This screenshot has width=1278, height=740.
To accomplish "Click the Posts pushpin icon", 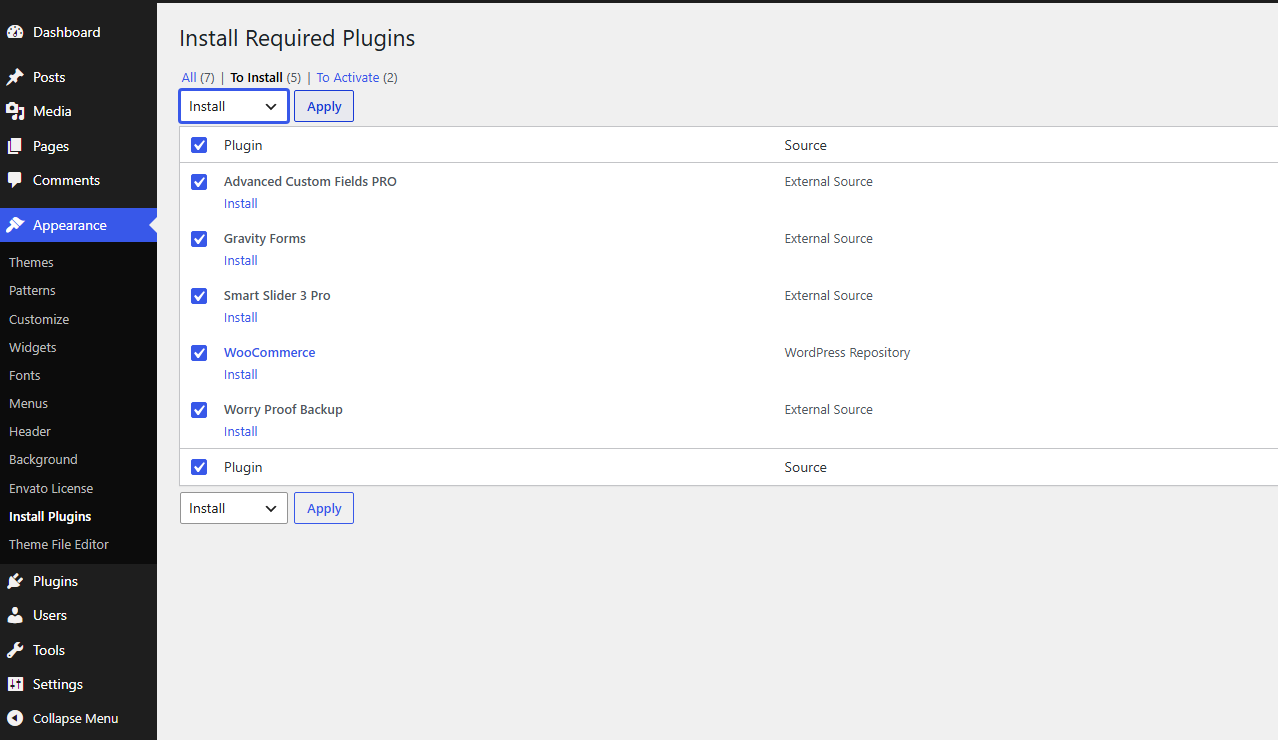I will 15,77.
